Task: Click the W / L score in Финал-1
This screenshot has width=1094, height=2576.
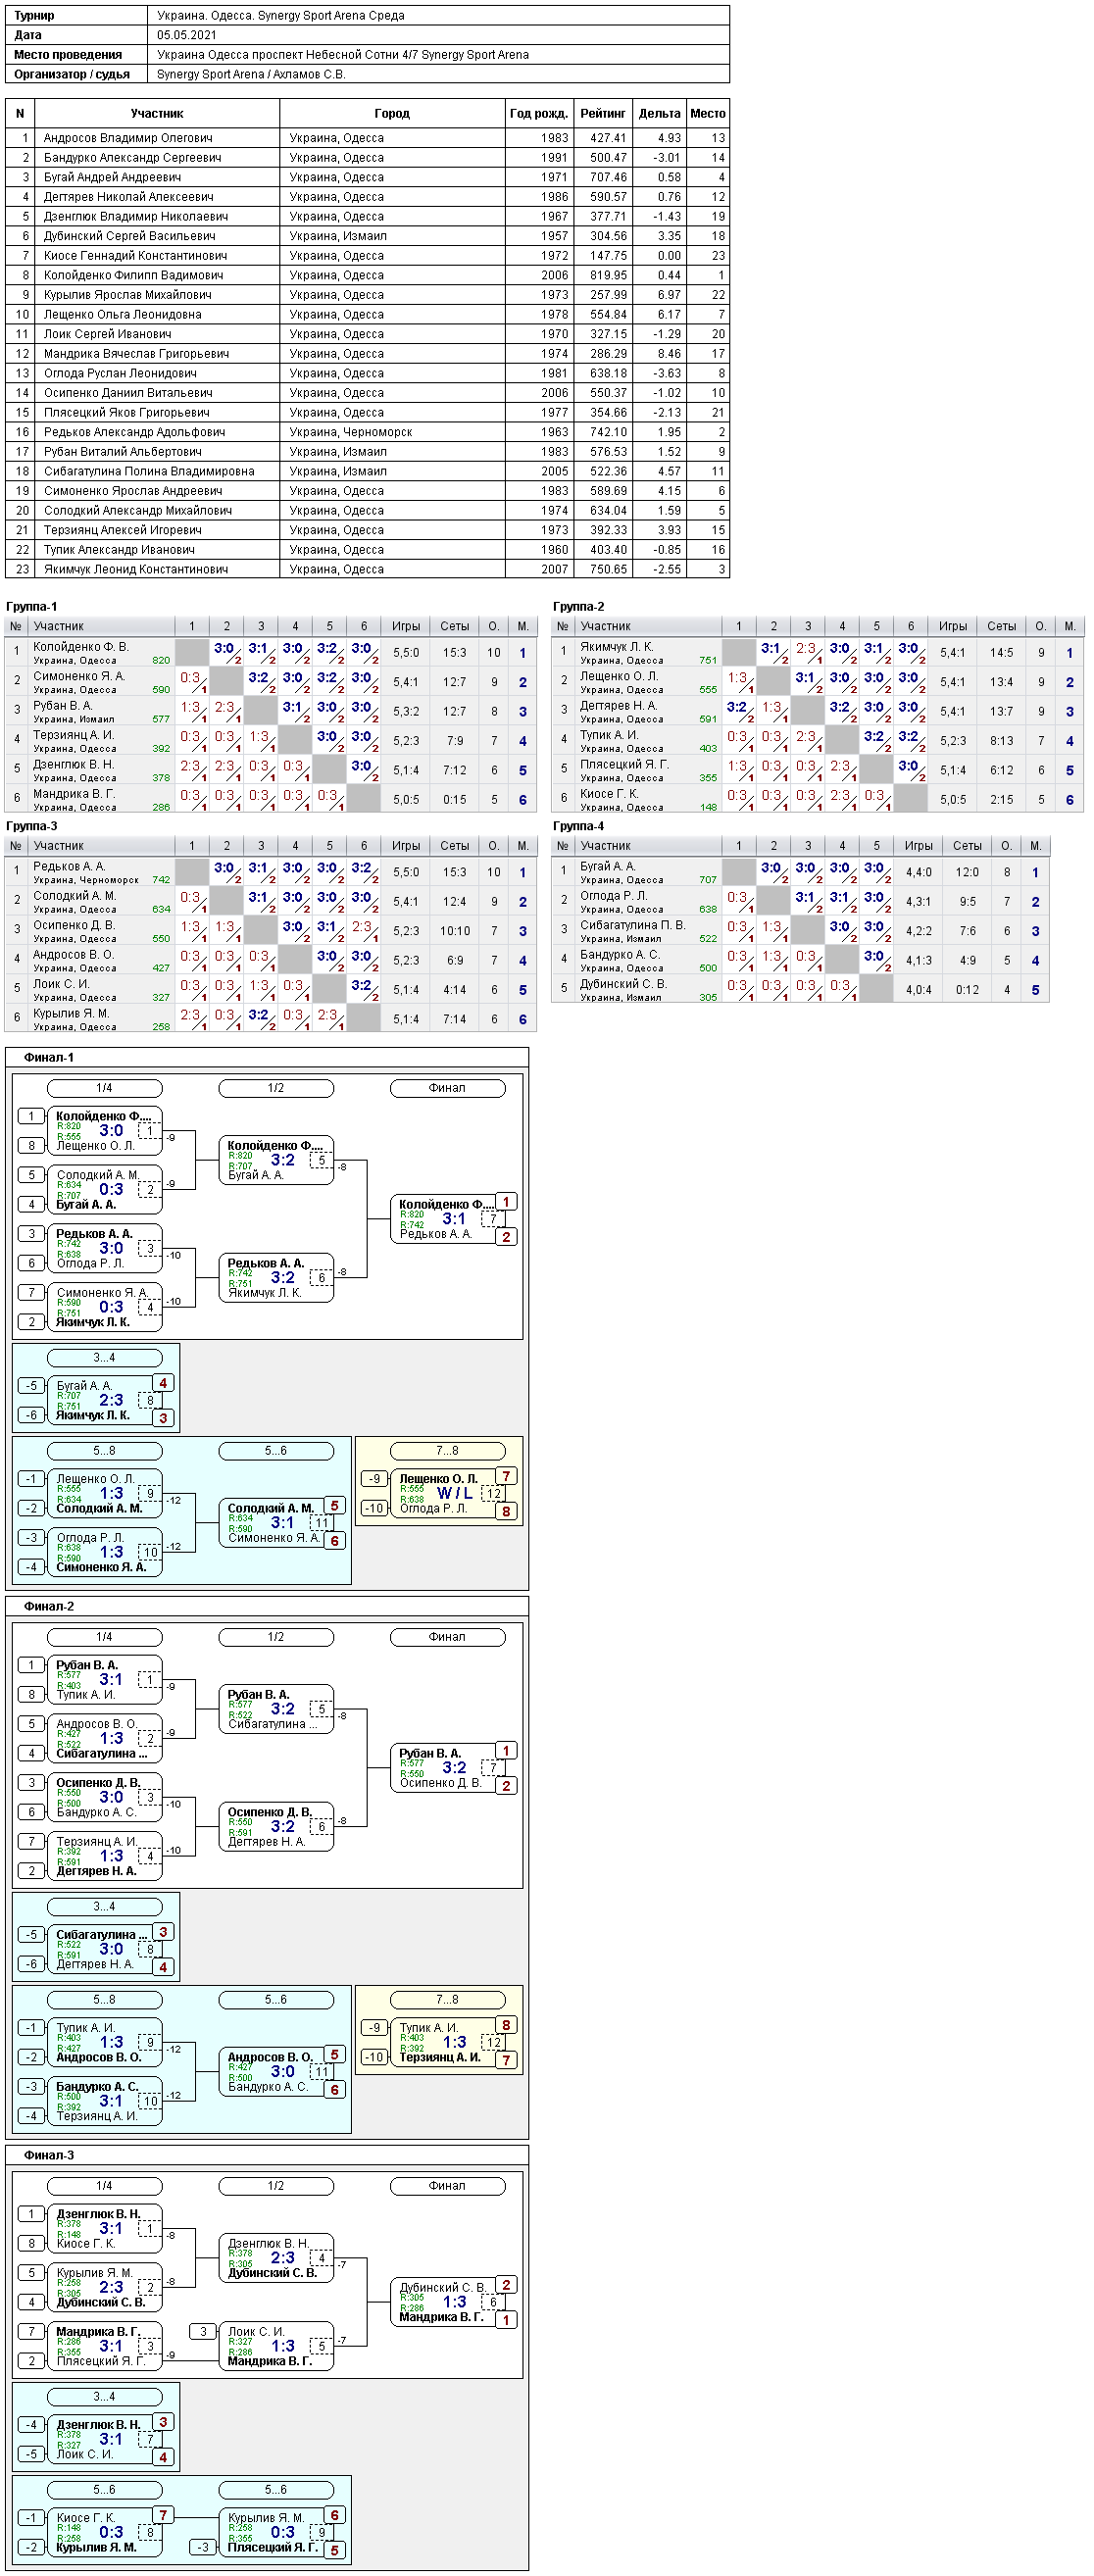Action: [x=454, y=1493]
